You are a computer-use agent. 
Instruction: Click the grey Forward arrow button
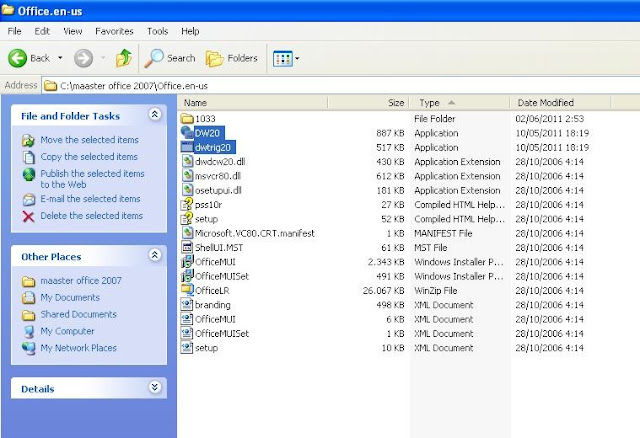[x=83, y=58]
